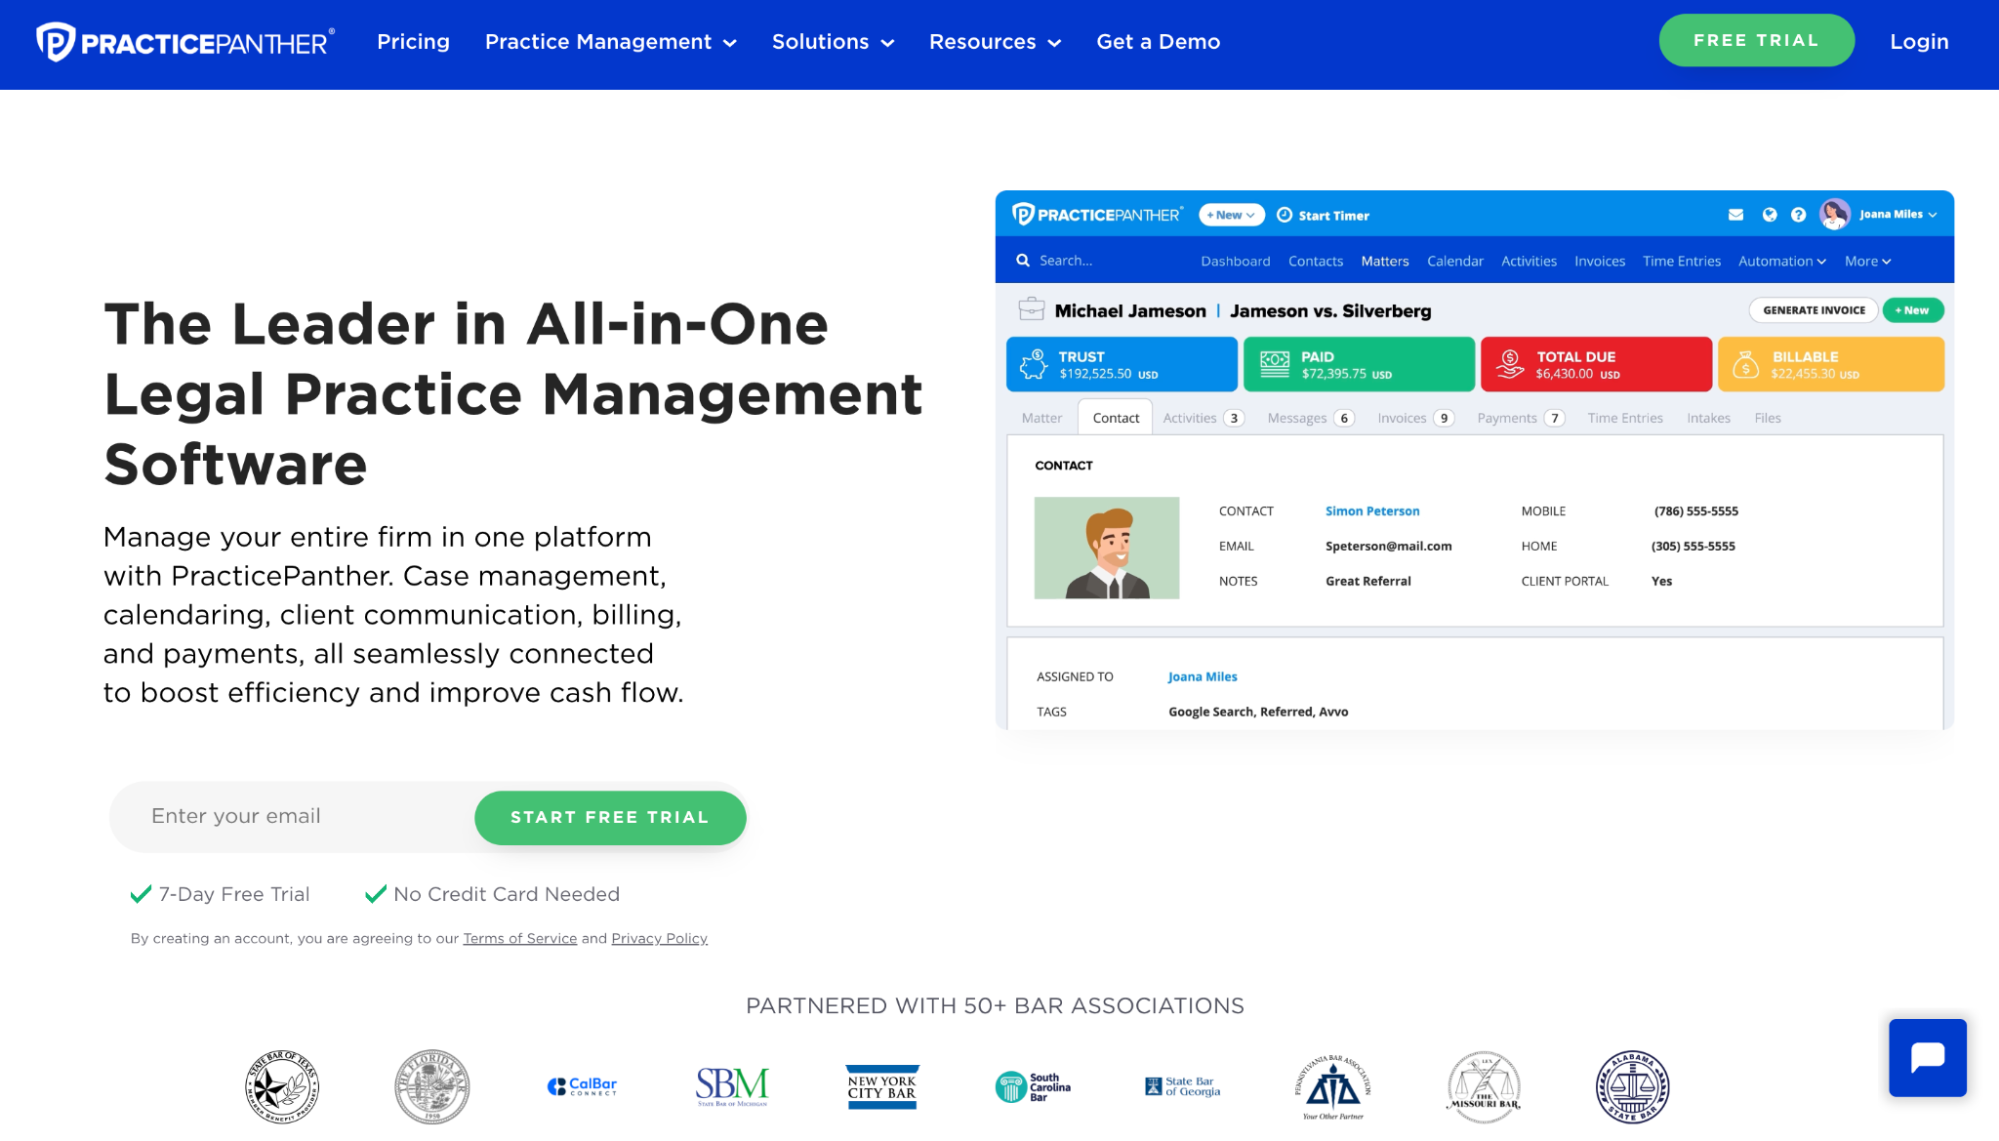Click the State Bar of Texas seal

(282, 1087)
